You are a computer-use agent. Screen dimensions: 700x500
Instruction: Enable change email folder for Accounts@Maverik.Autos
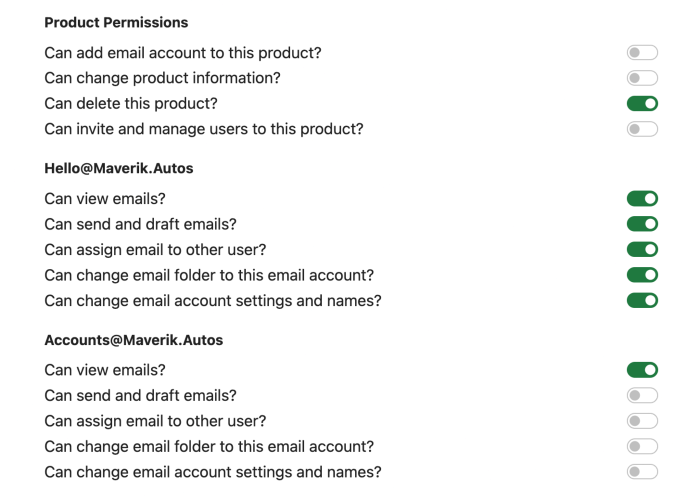coord(642,446)
